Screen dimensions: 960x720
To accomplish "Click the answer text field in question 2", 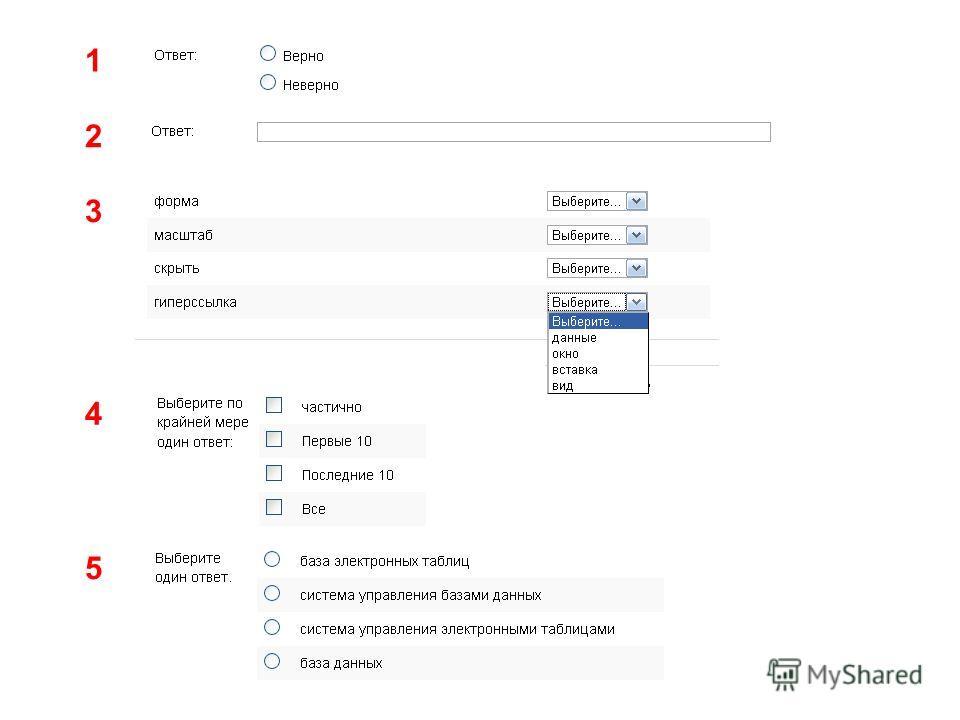I will pos(514,132).
